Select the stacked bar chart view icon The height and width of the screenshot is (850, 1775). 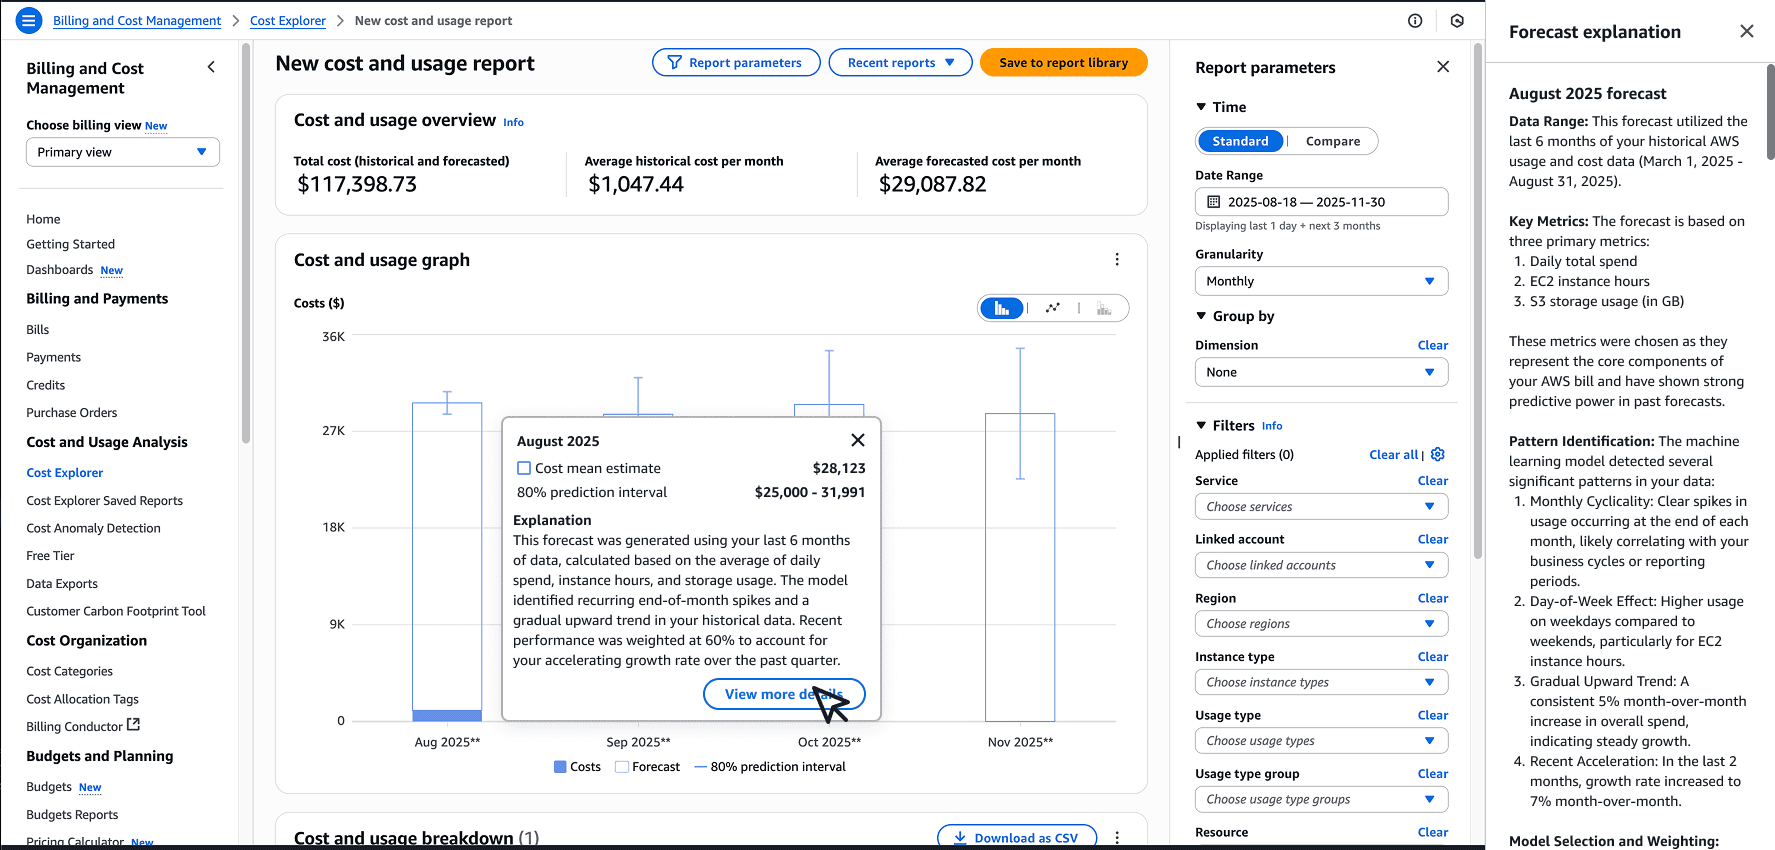coord(1104,308)
